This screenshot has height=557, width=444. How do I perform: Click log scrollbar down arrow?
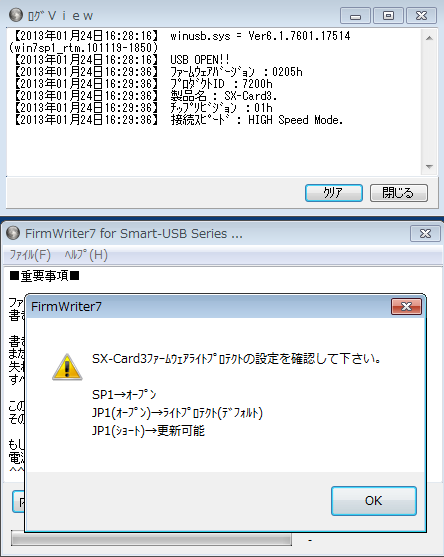point(429,167)
